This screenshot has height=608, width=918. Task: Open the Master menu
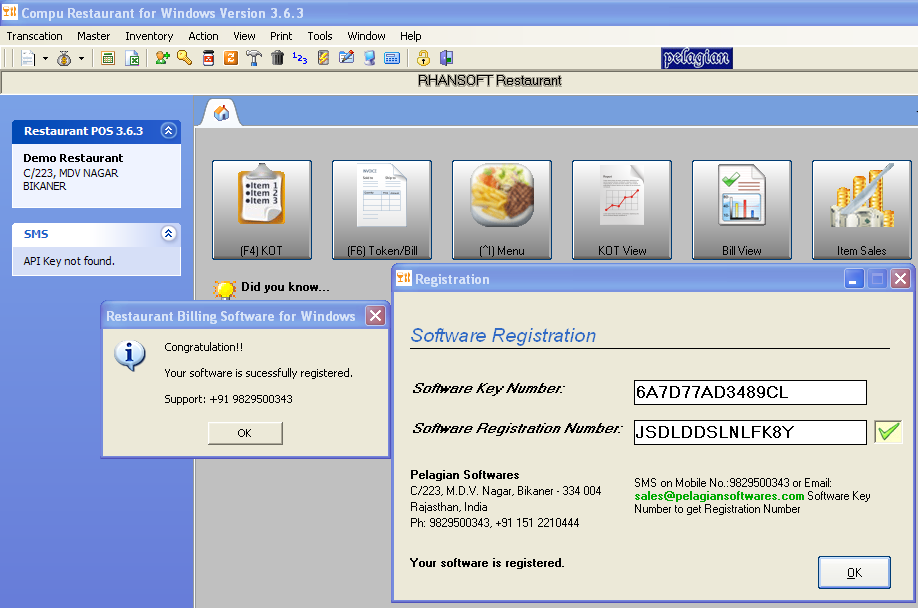(x=94, y=36)
